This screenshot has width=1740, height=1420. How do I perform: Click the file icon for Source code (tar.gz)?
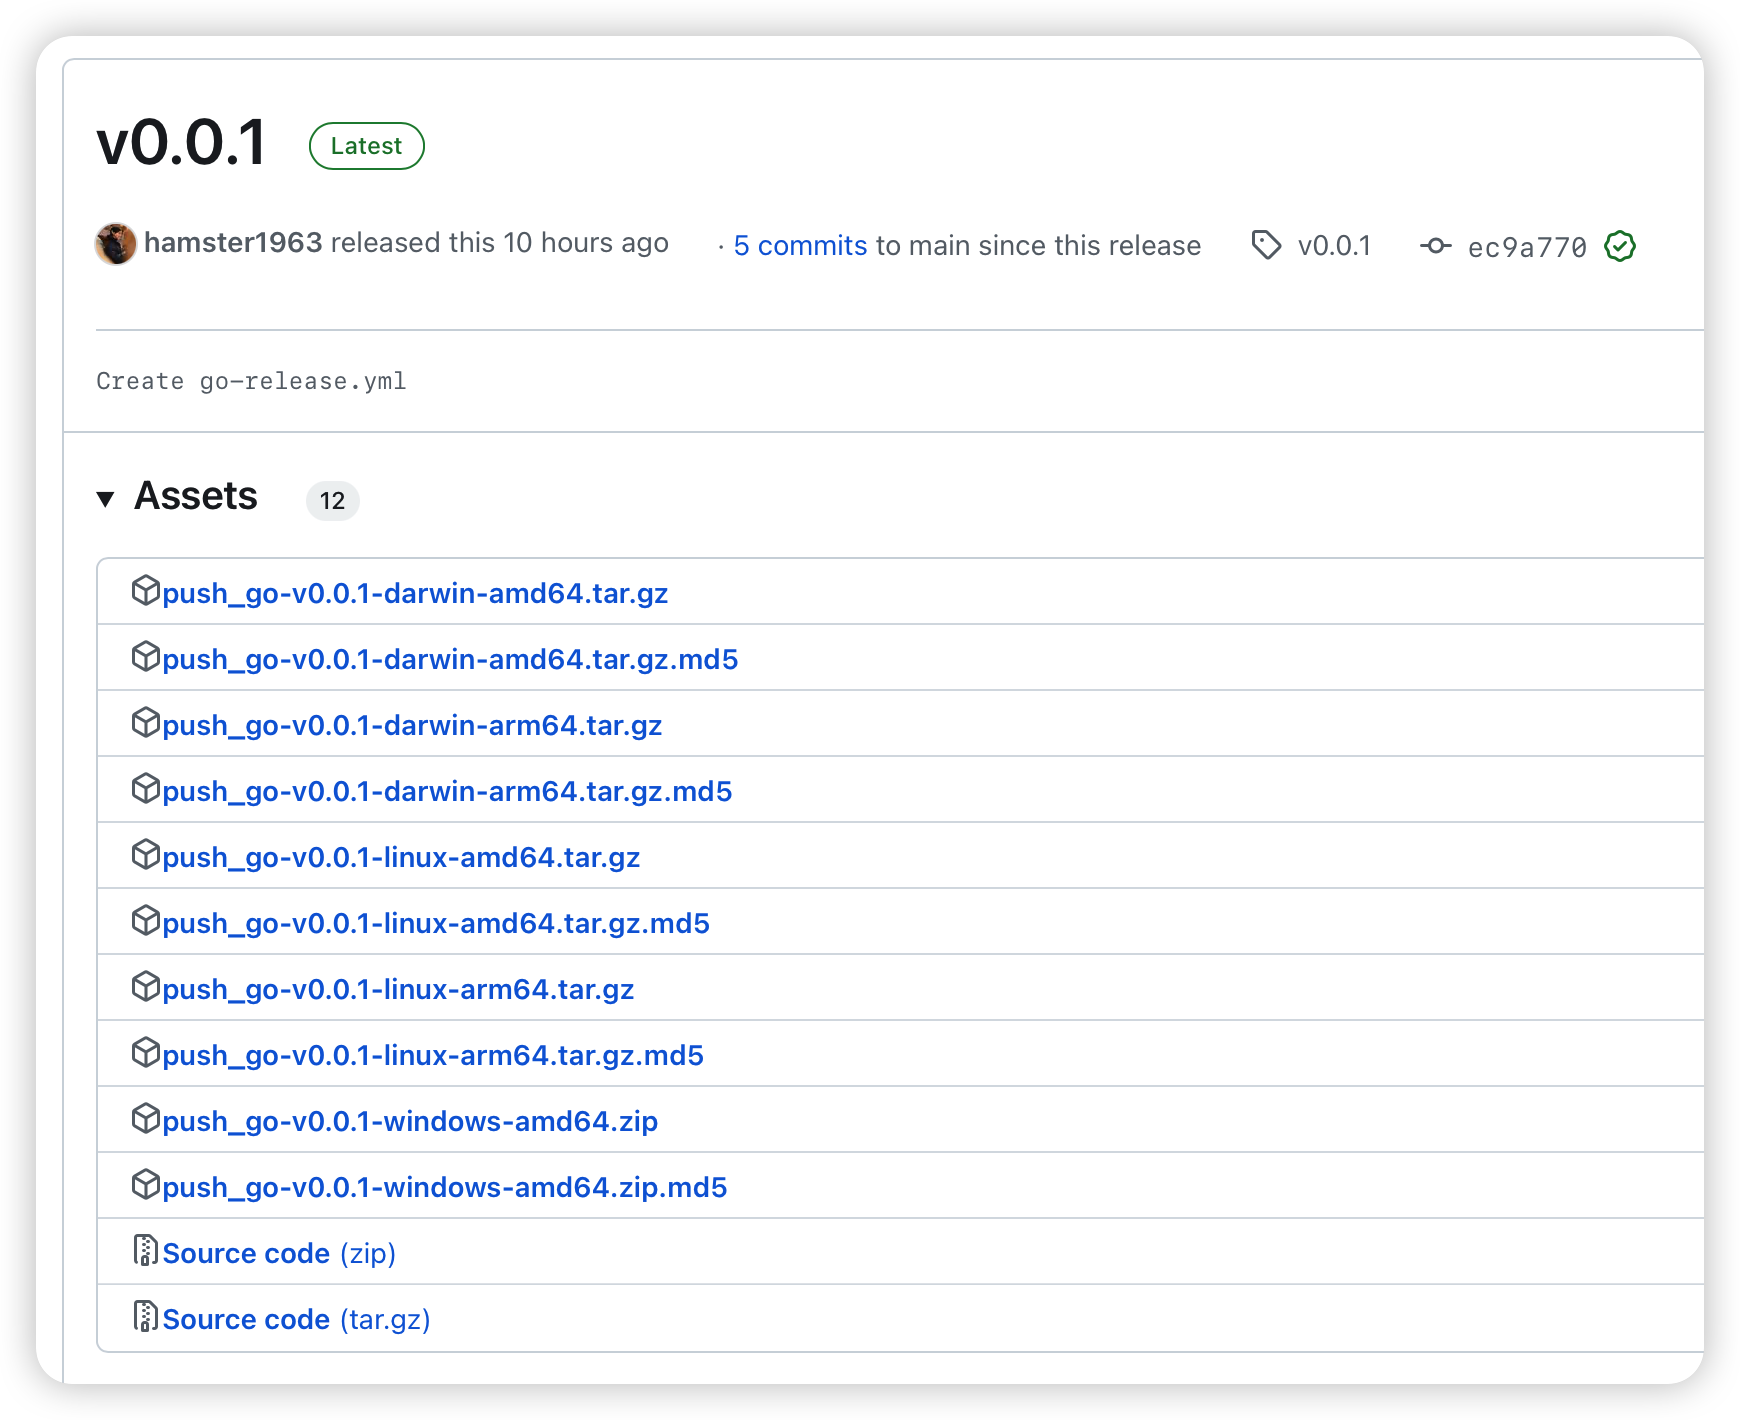pos(146,1317)
